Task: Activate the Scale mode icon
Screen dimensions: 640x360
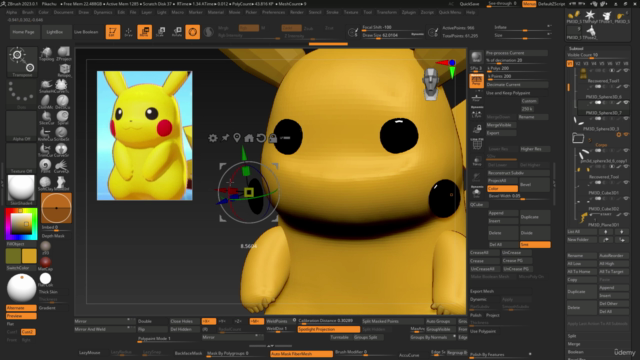Action: [x=160, y=32]
